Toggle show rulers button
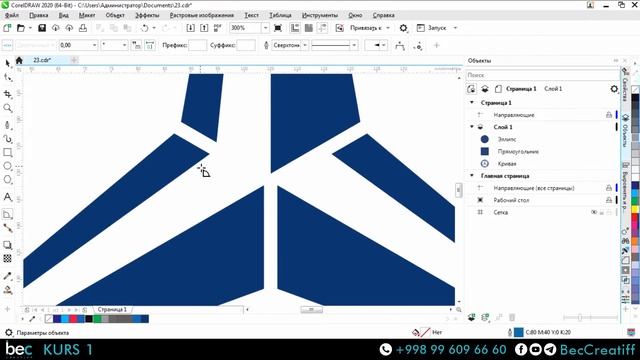Screen dimensions: 640x360 tap(295, 28)
